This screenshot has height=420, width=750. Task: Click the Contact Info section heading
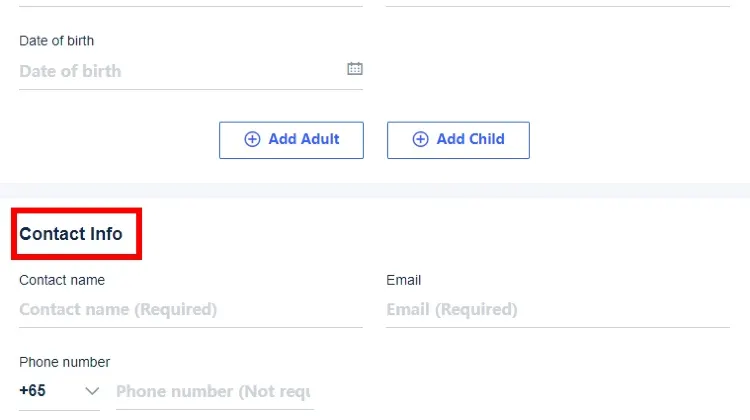71,234
